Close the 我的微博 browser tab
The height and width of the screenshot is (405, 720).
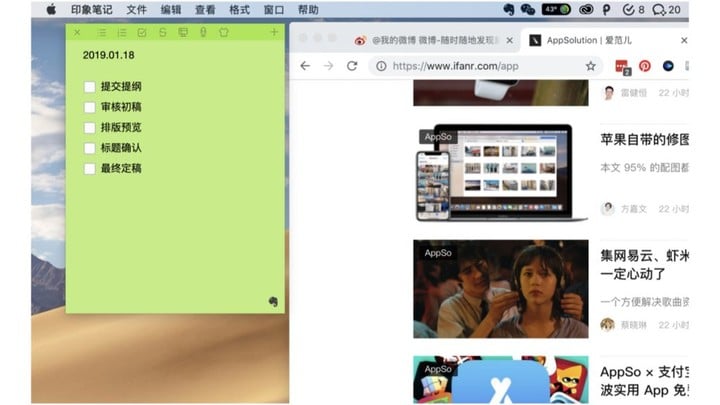click(510, 40)
